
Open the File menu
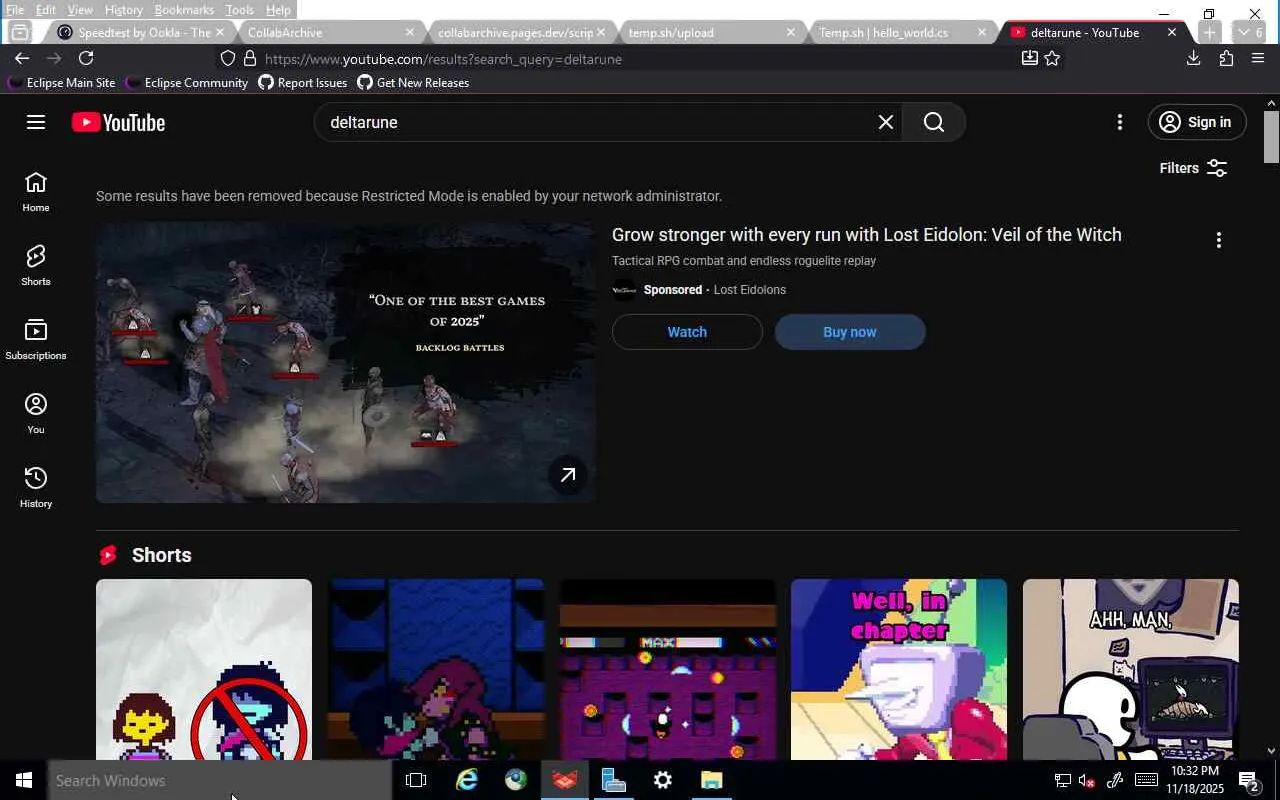(15, 10)
